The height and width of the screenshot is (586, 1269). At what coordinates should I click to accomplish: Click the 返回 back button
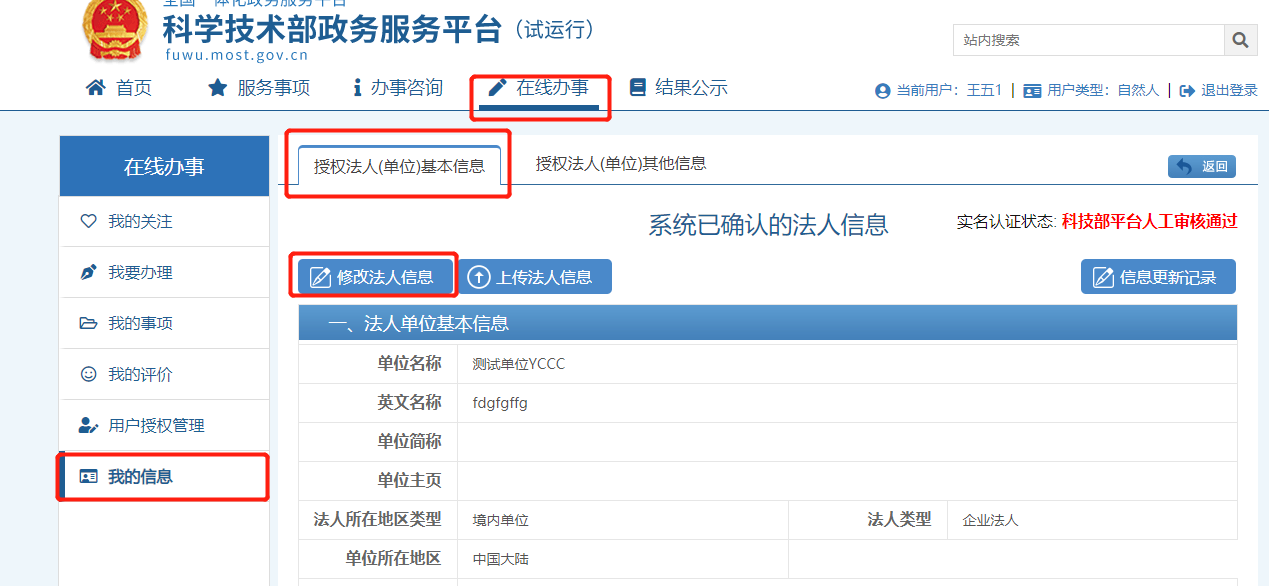point(1202,167)
